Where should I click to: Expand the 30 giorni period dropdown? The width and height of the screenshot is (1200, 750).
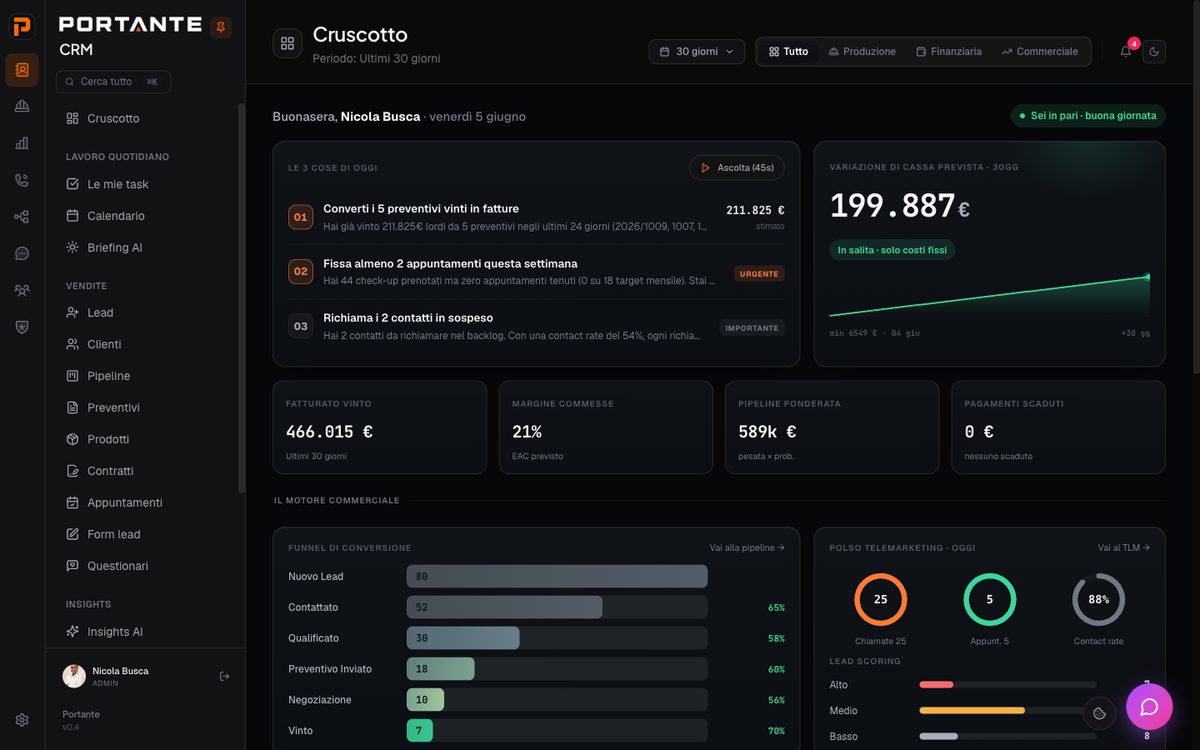[697, 51]
